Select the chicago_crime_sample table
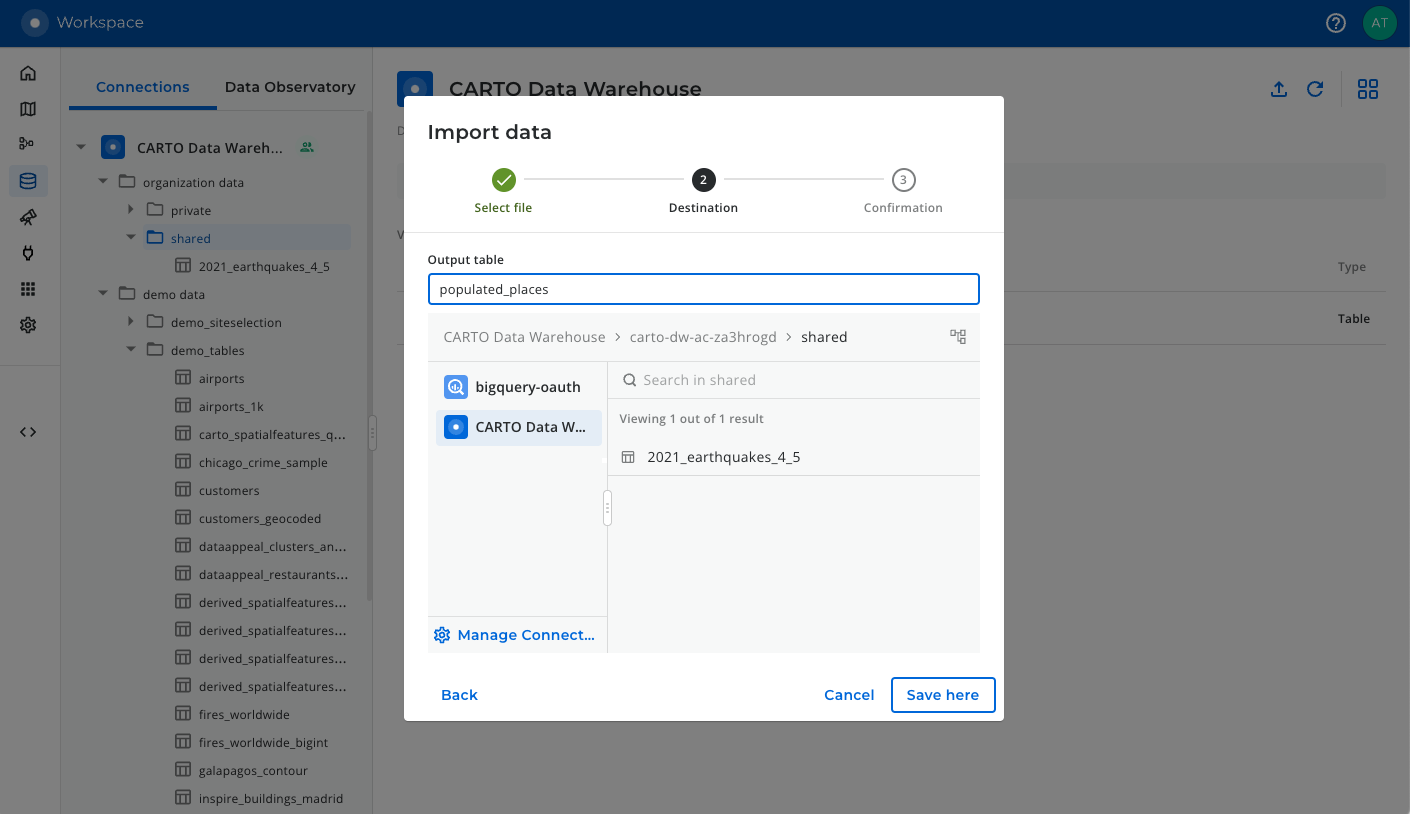 point(263,462)
